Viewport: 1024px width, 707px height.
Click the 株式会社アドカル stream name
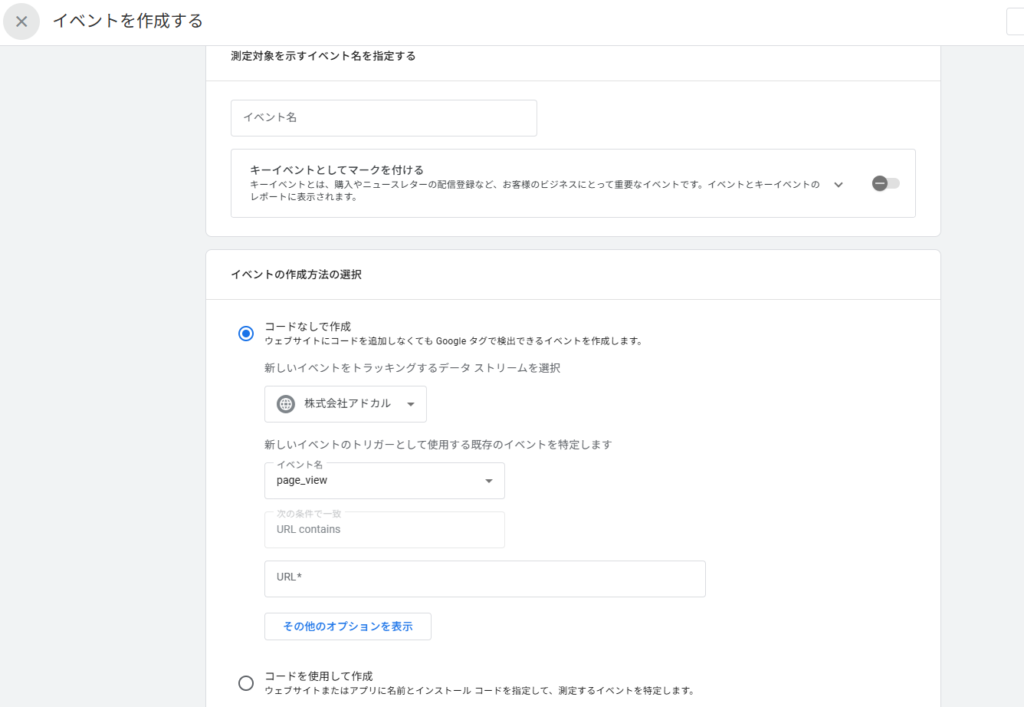[x=347, y=404]
